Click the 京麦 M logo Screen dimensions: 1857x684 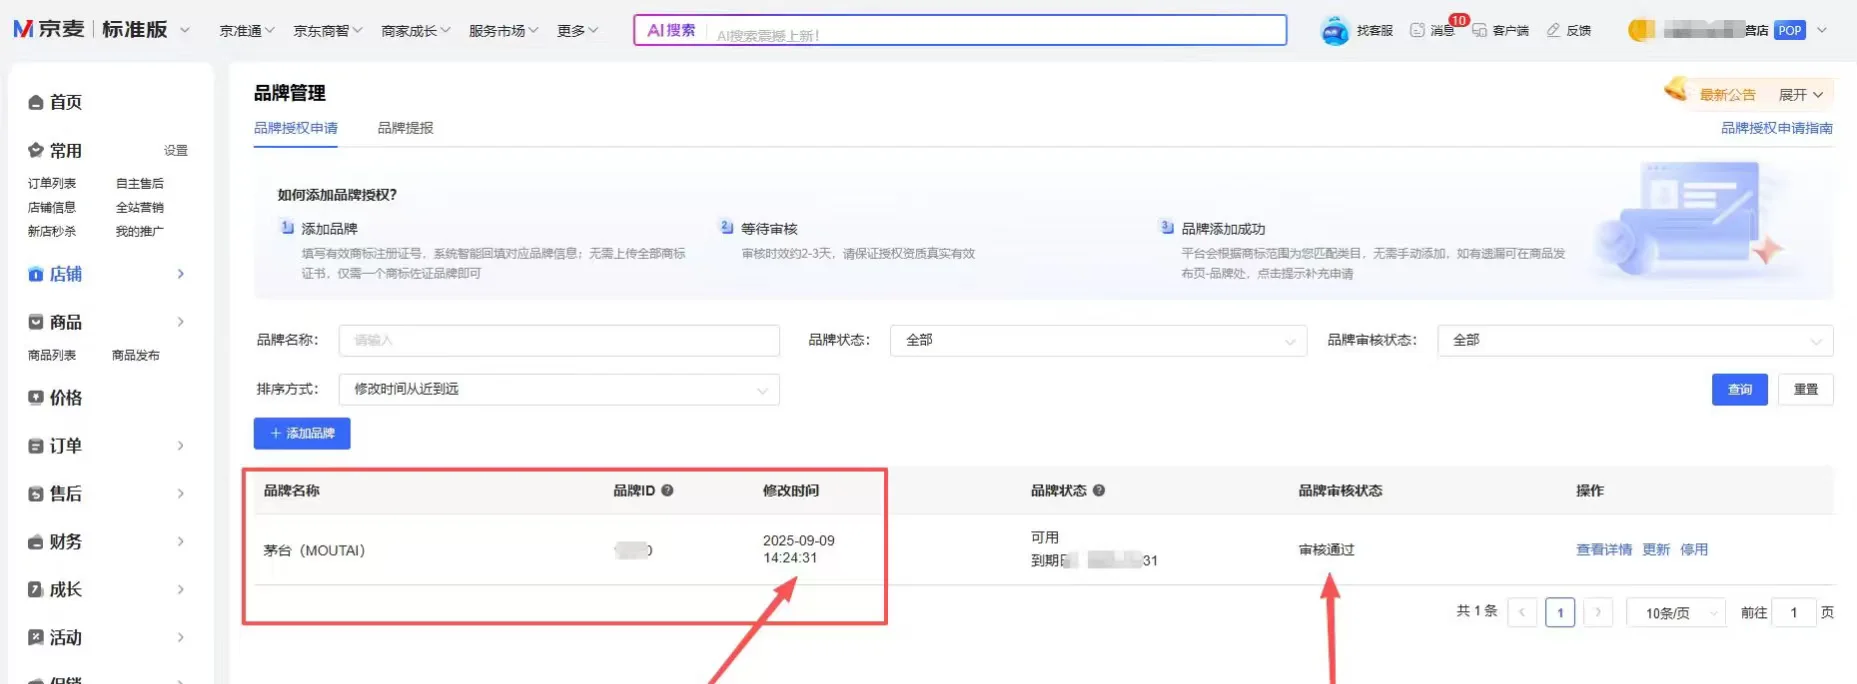click(23, 29)
